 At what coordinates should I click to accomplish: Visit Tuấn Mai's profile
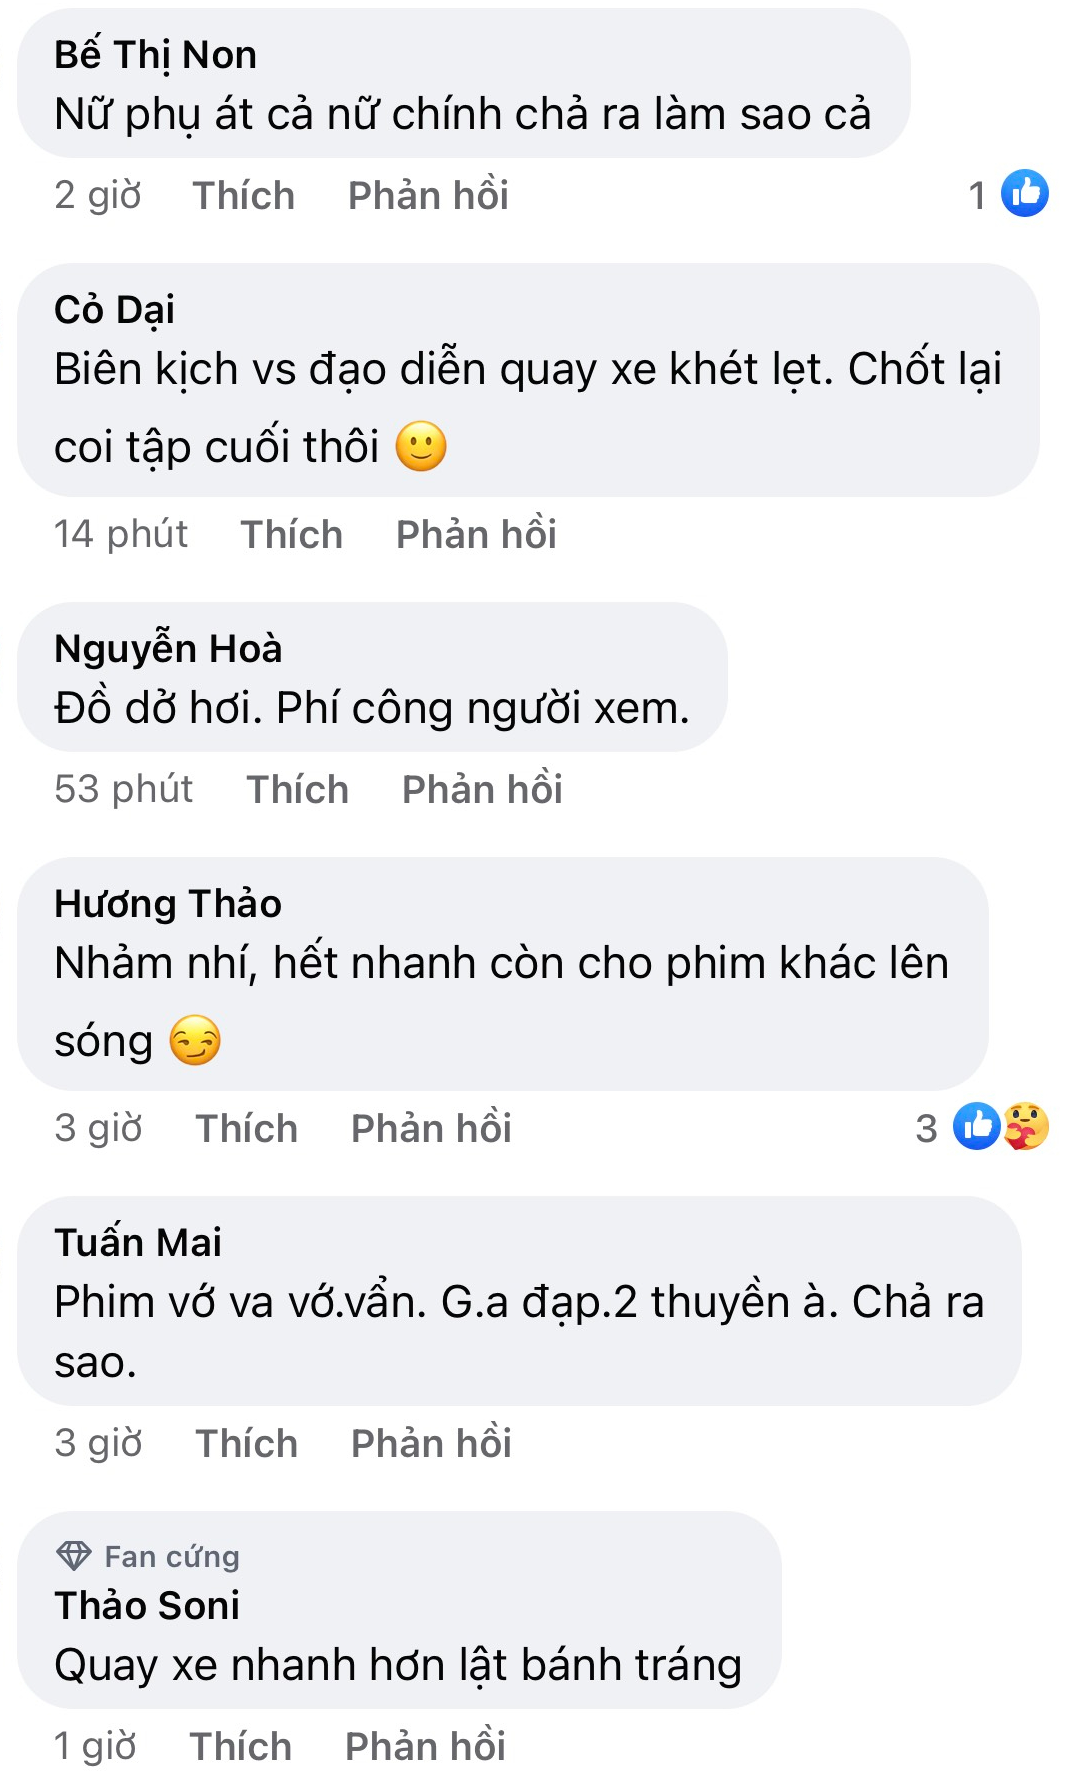(138, 1242)
